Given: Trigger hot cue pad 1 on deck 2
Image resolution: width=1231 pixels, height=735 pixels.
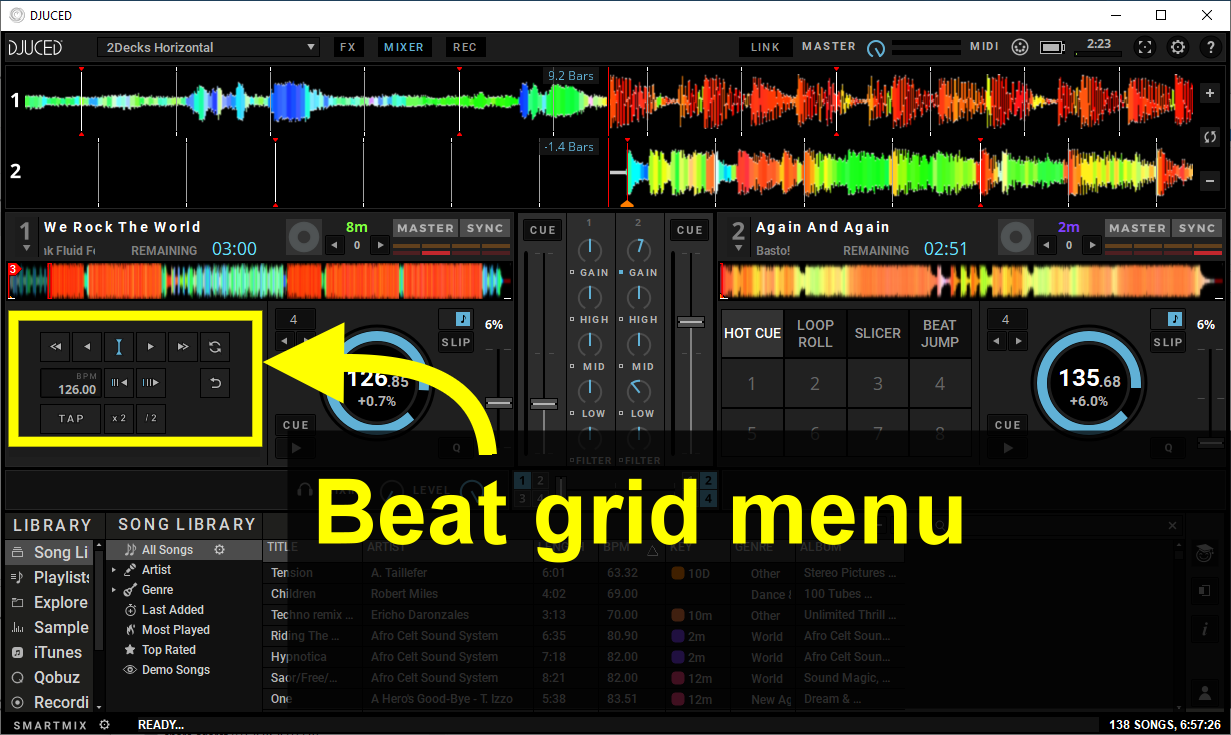Looking at the screenshot, I should click(x=752, y=383).
